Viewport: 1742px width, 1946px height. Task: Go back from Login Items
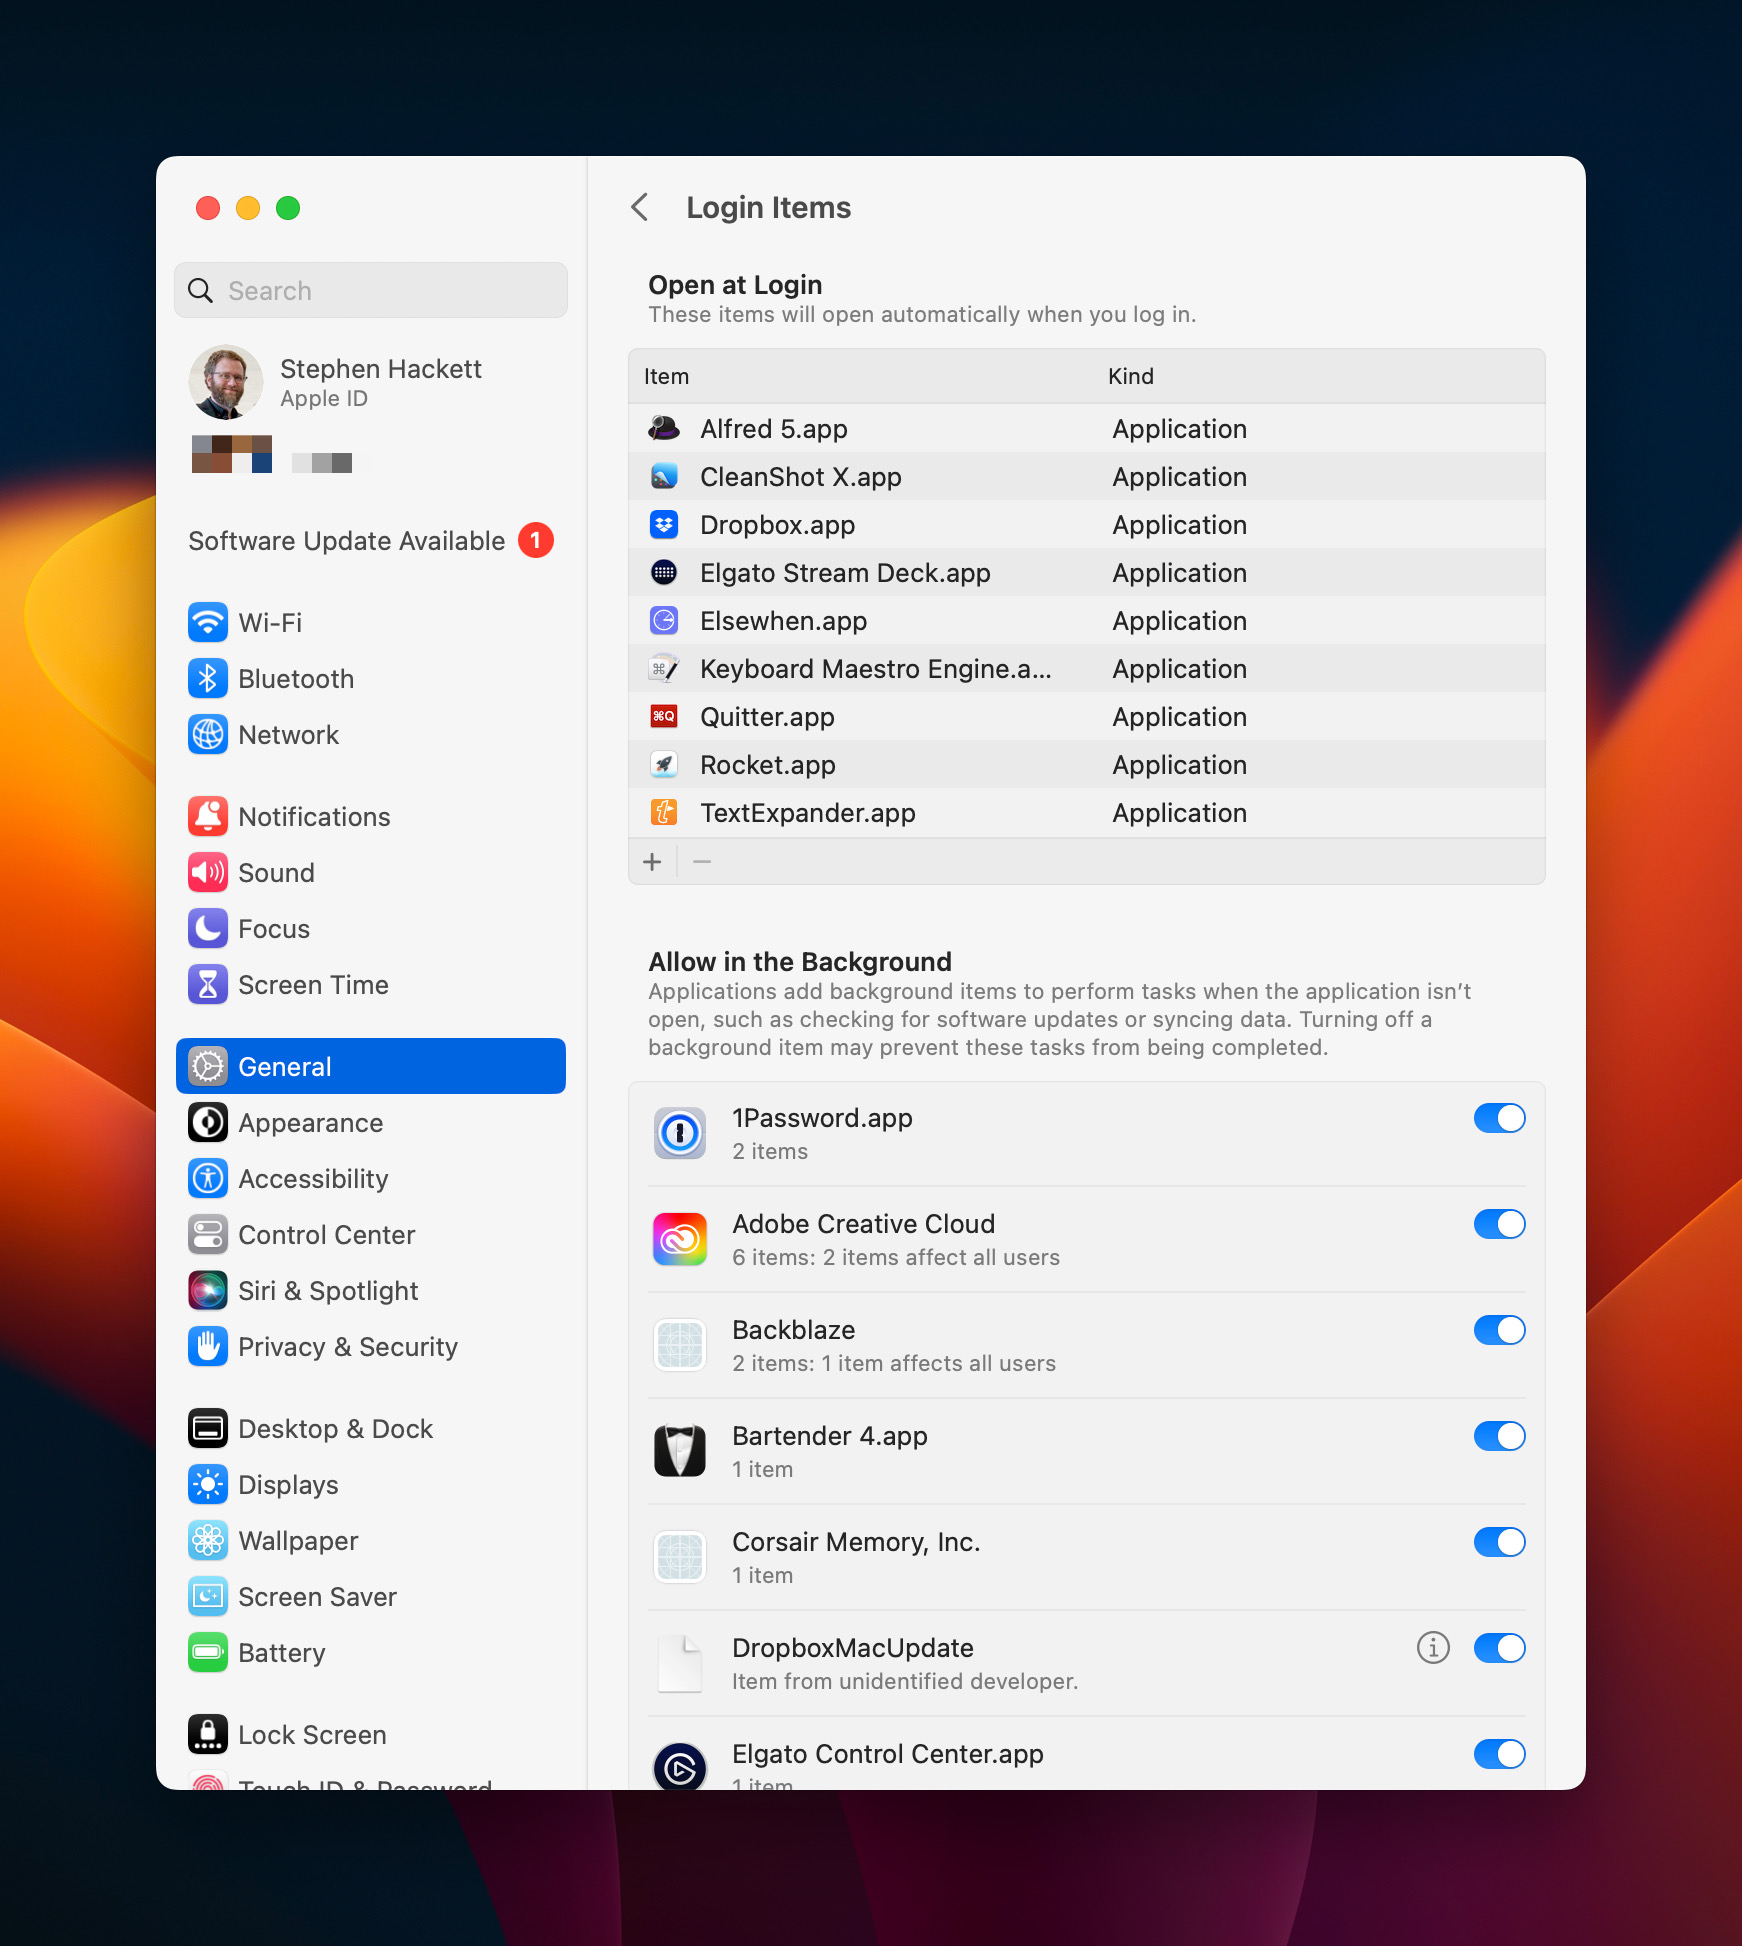point(640,207)
